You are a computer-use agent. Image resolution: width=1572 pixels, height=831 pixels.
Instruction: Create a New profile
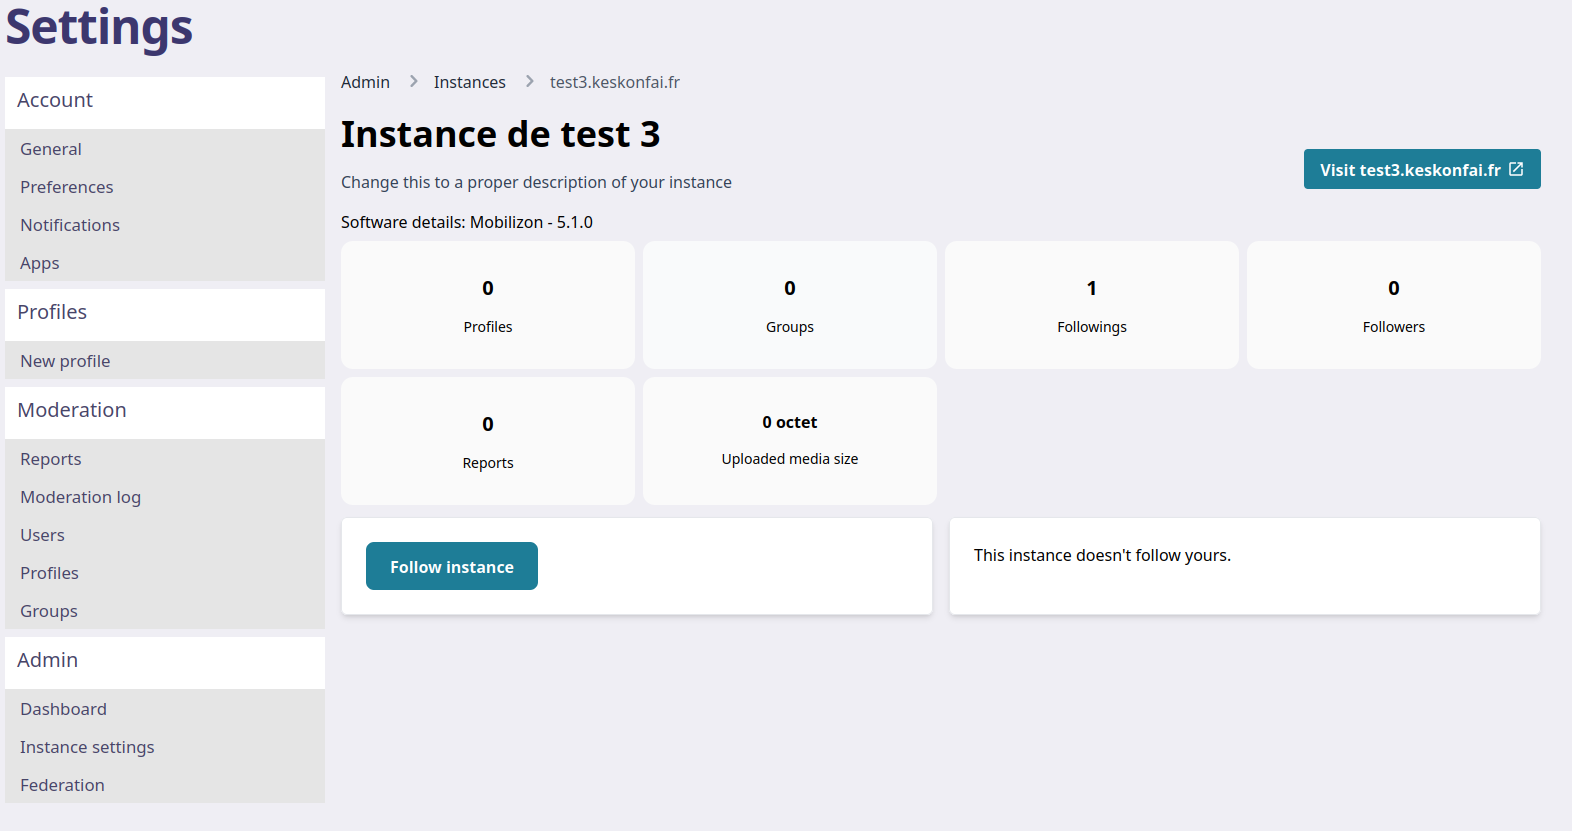(x=65, y=361)
